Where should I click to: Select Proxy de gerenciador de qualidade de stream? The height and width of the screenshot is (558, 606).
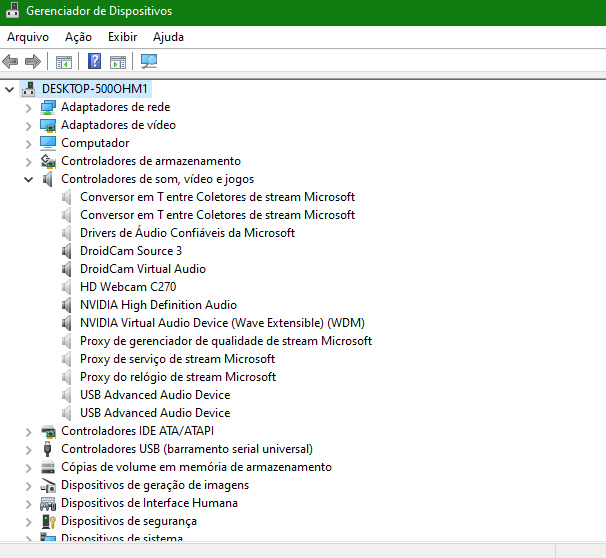point(226,341)
